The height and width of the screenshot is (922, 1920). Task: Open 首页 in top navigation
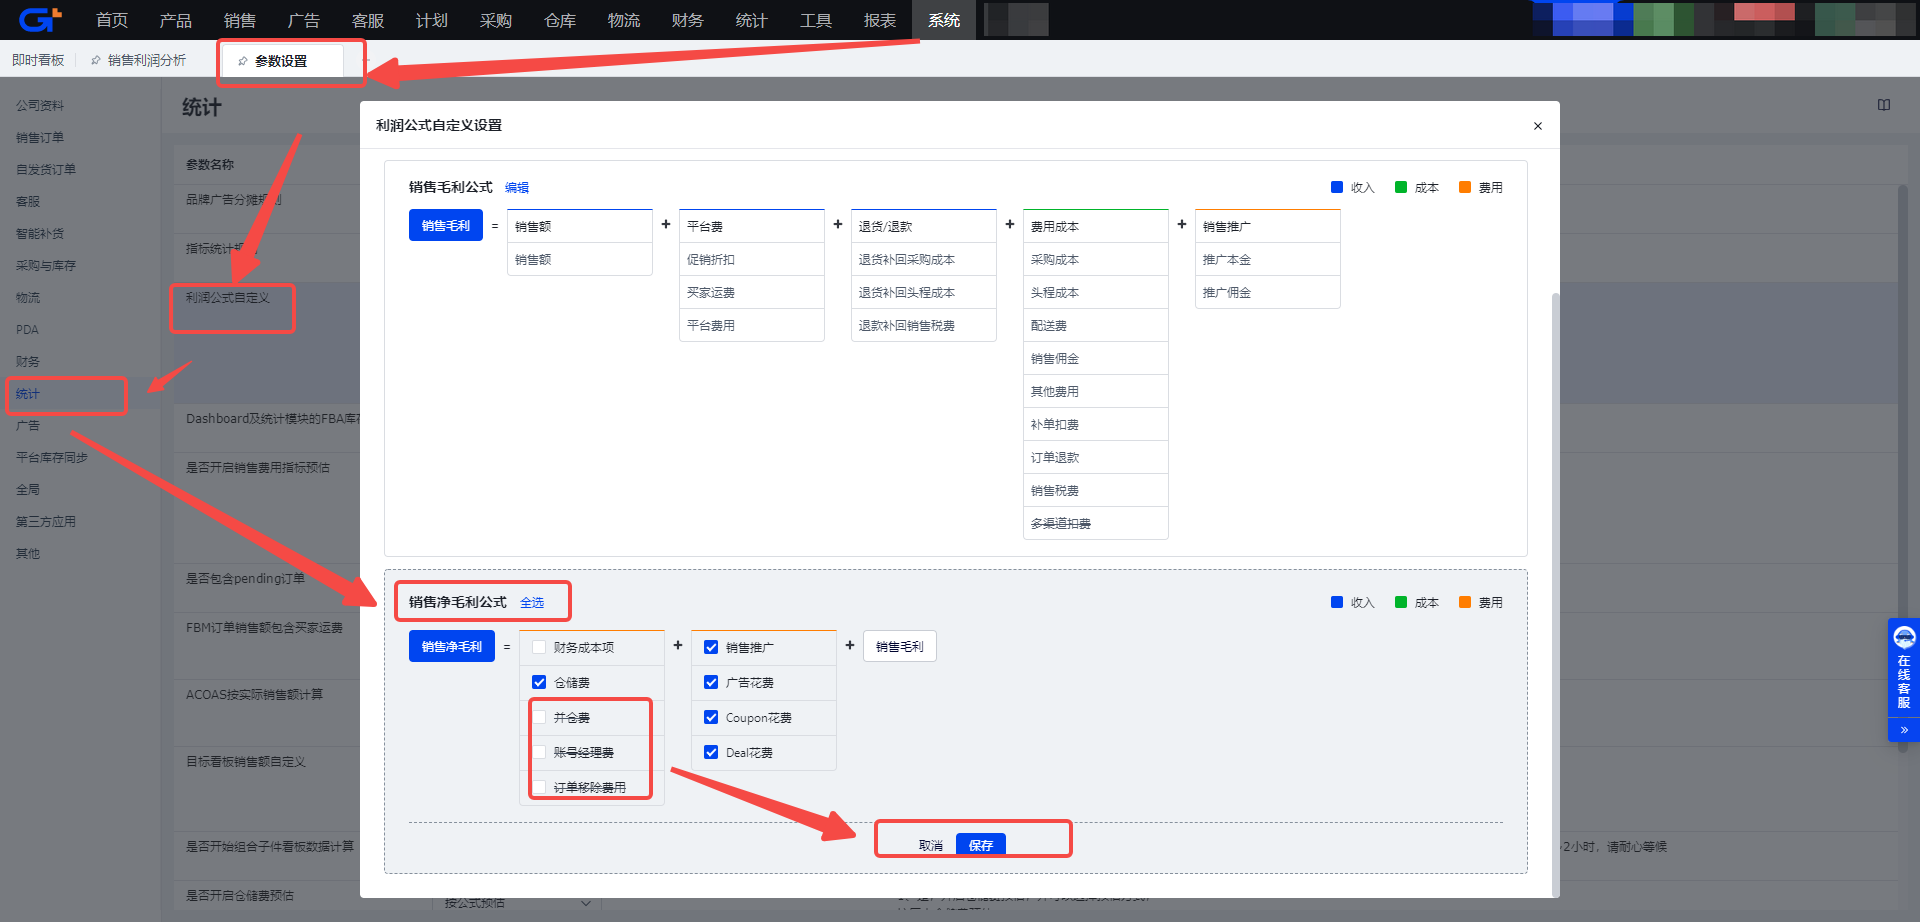point(112,20)
